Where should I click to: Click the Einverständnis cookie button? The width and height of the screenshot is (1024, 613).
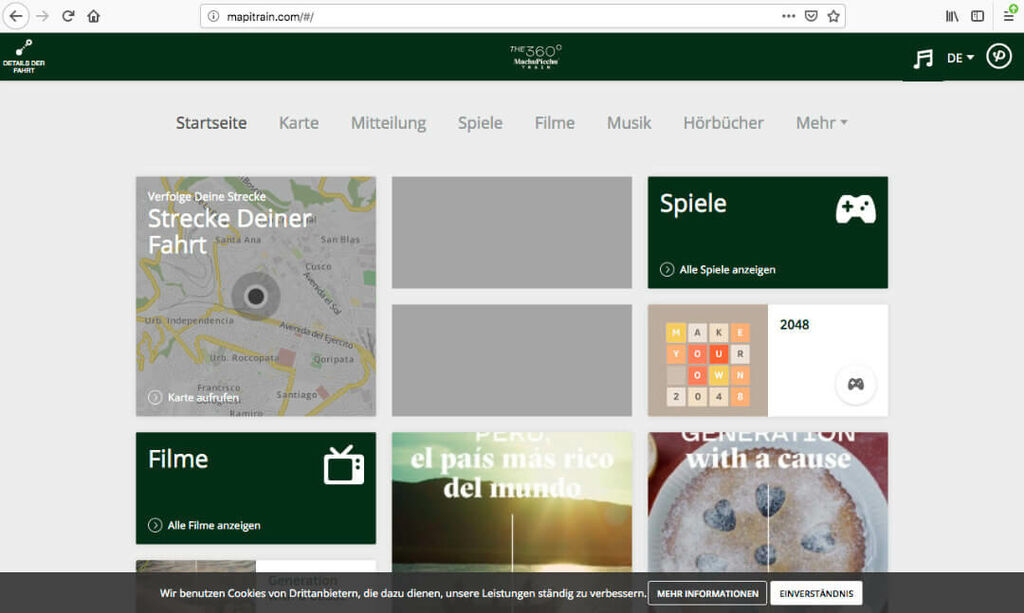click(x=815, y=593)
